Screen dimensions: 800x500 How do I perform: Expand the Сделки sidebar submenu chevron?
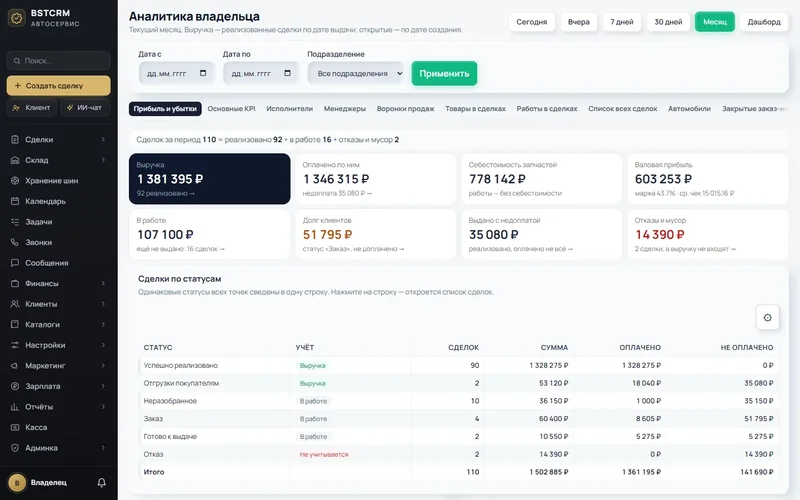[103, 139]
